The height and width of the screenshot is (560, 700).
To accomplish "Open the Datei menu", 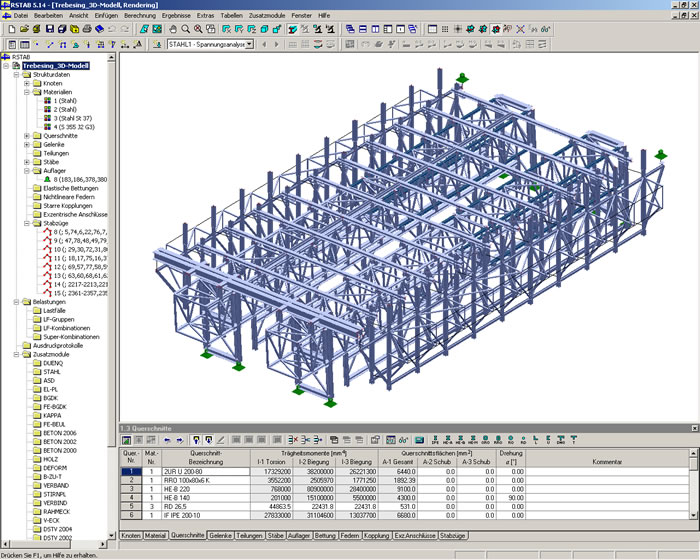I will [21, 16].
